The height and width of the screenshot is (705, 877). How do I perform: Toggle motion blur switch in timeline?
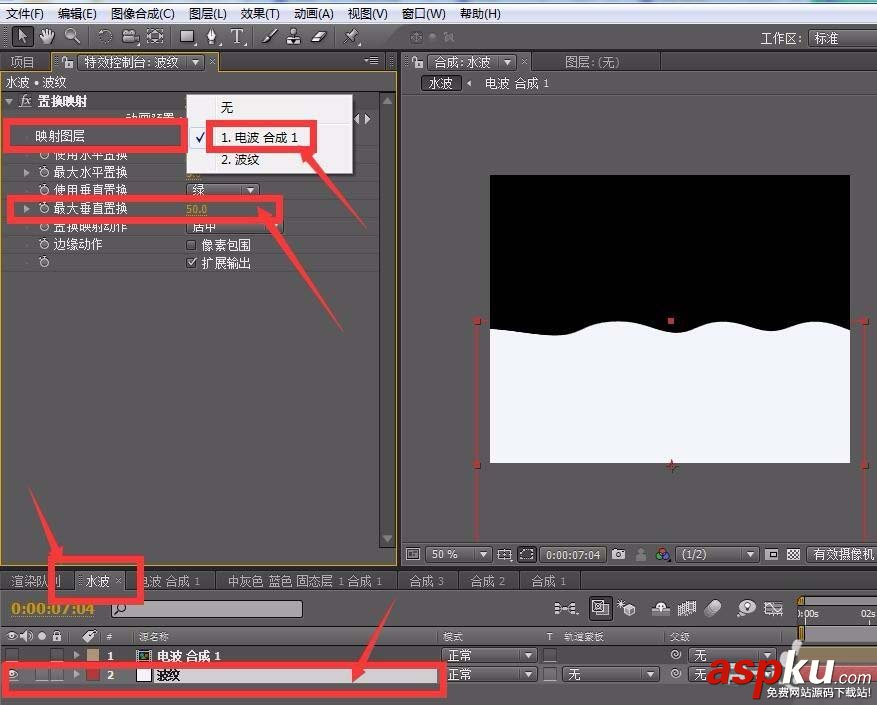[713, 608]
